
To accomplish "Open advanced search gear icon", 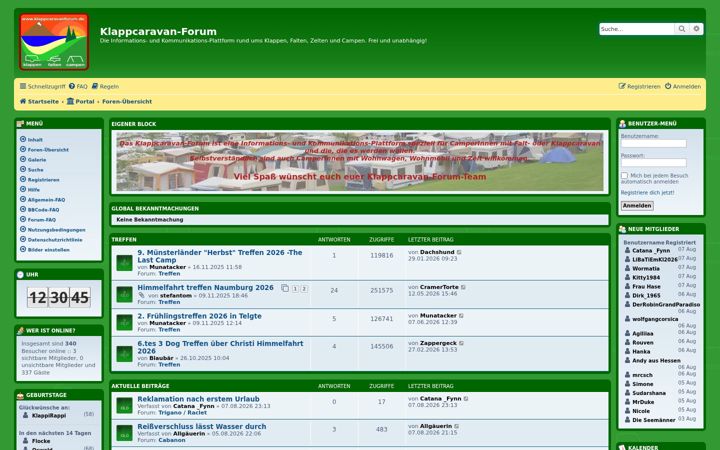I will pyautogui.click(x=696, y=29).
